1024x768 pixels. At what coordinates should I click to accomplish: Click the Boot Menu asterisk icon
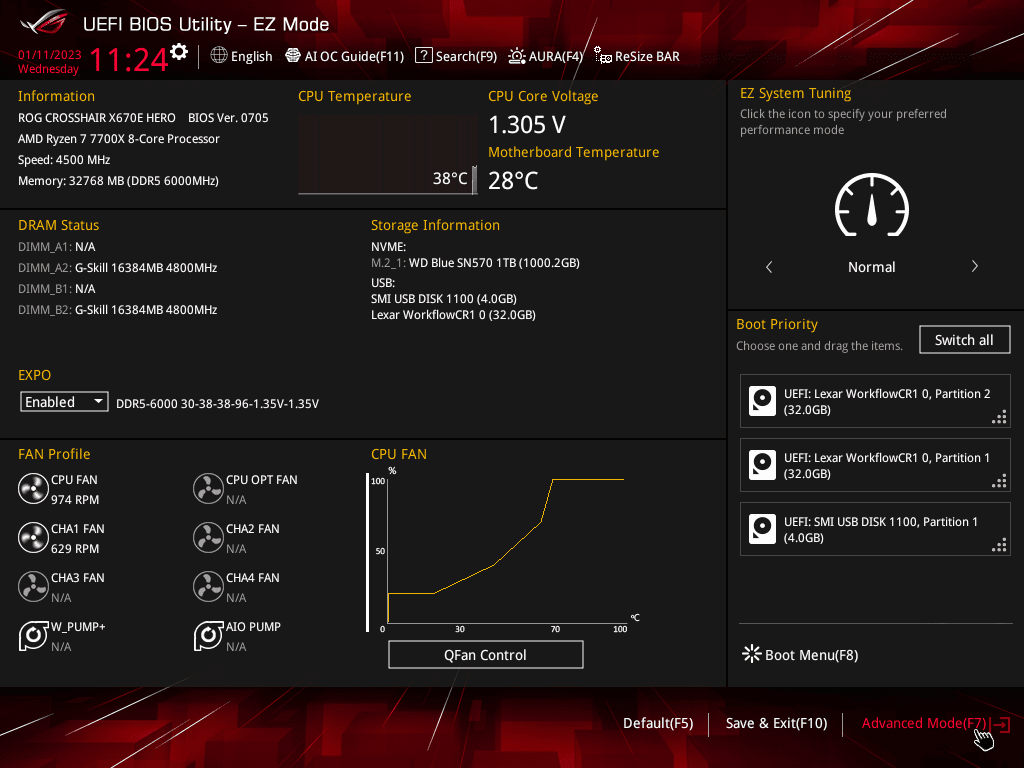[x=752, y=654]
